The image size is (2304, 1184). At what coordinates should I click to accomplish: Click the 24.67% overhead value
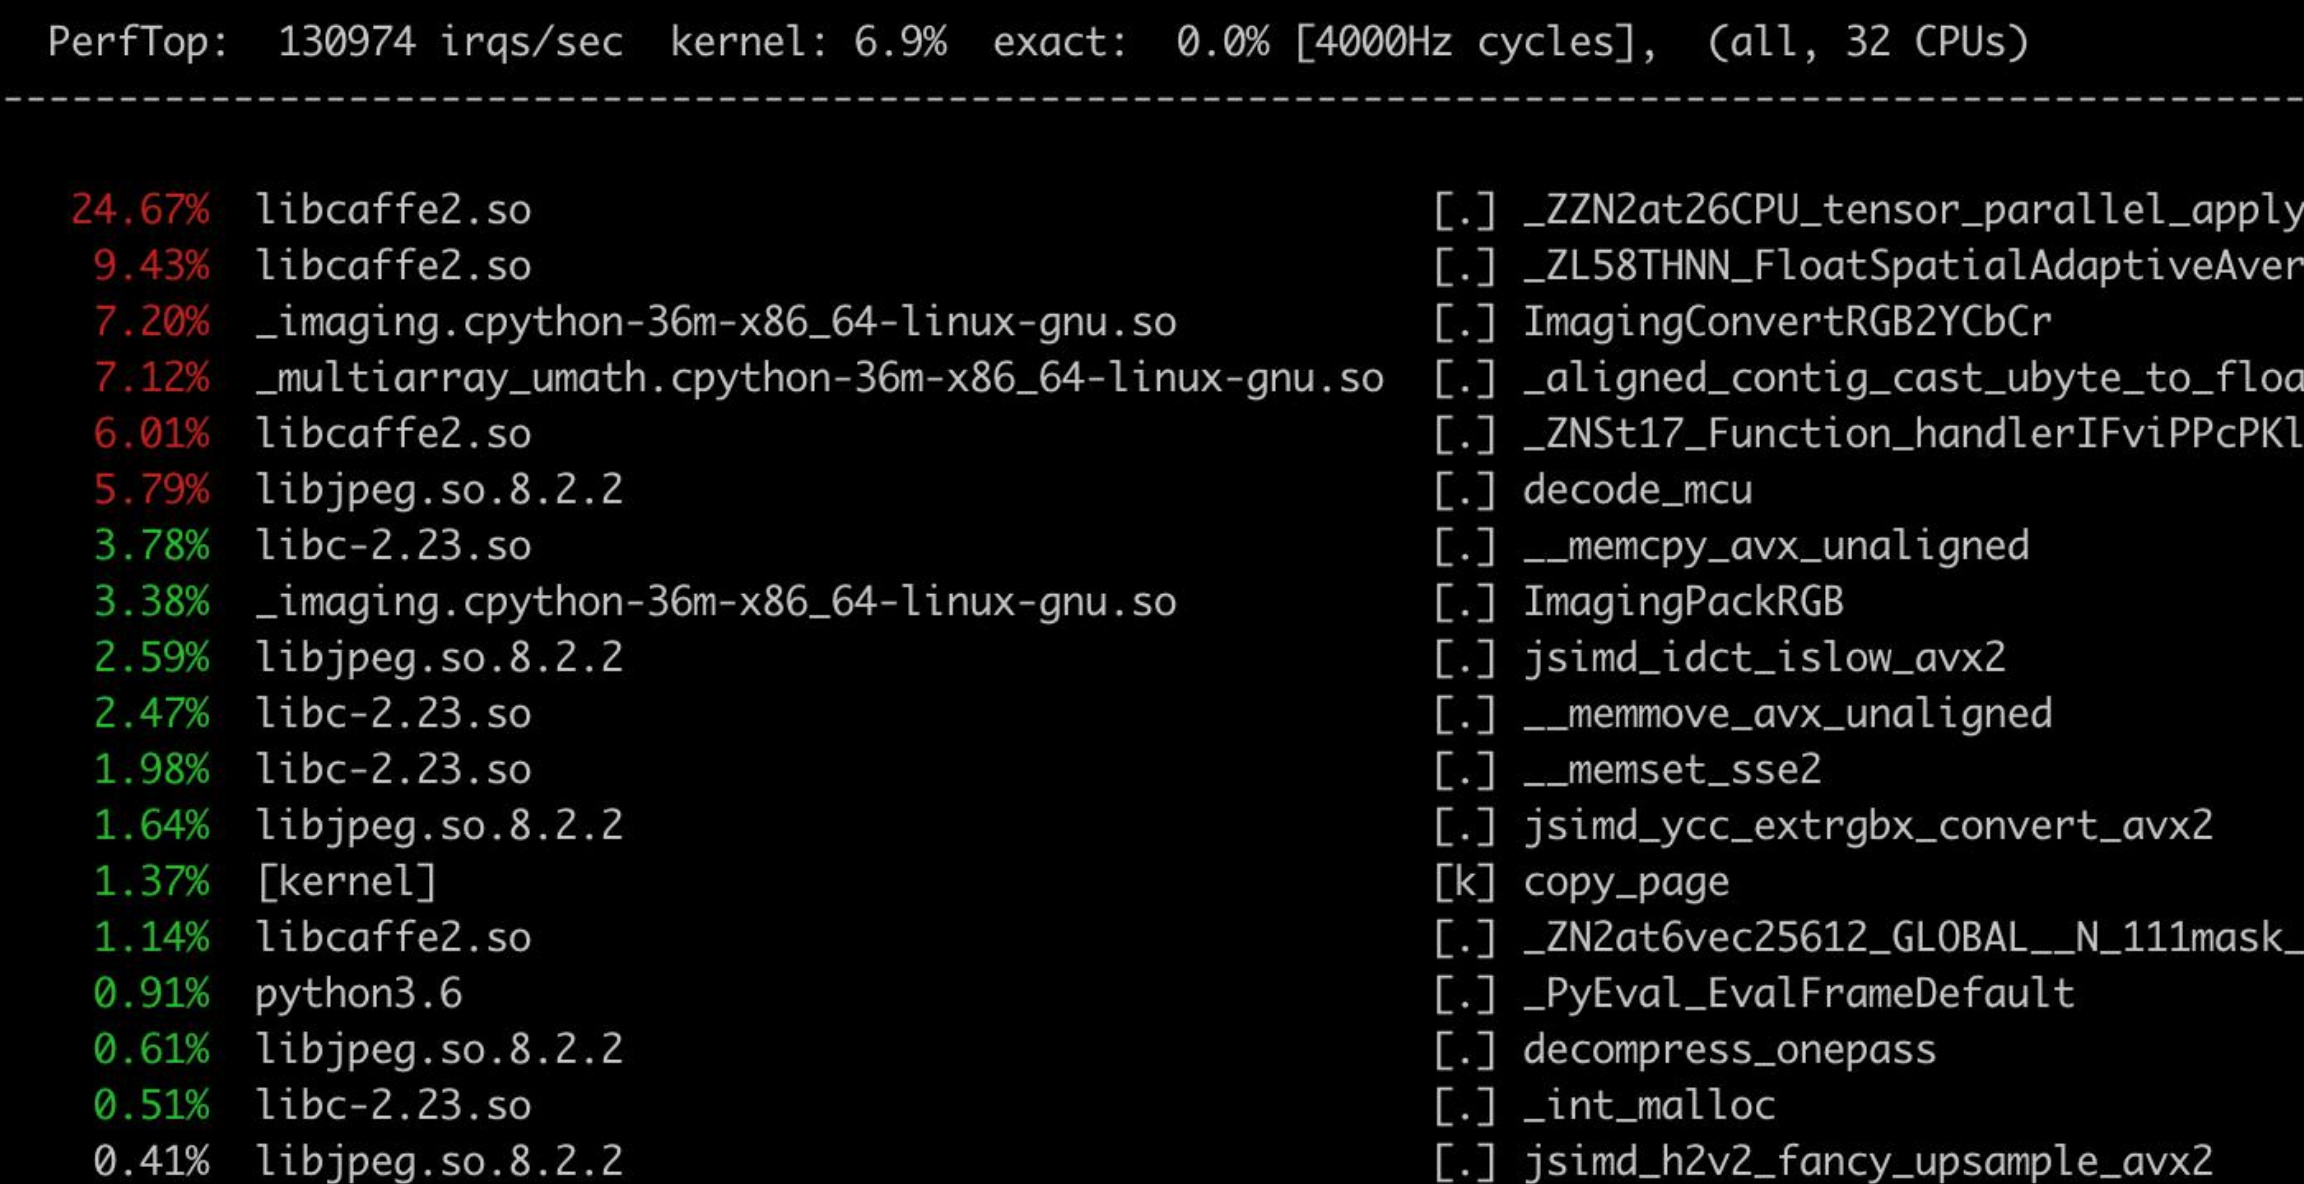[140, 210]
